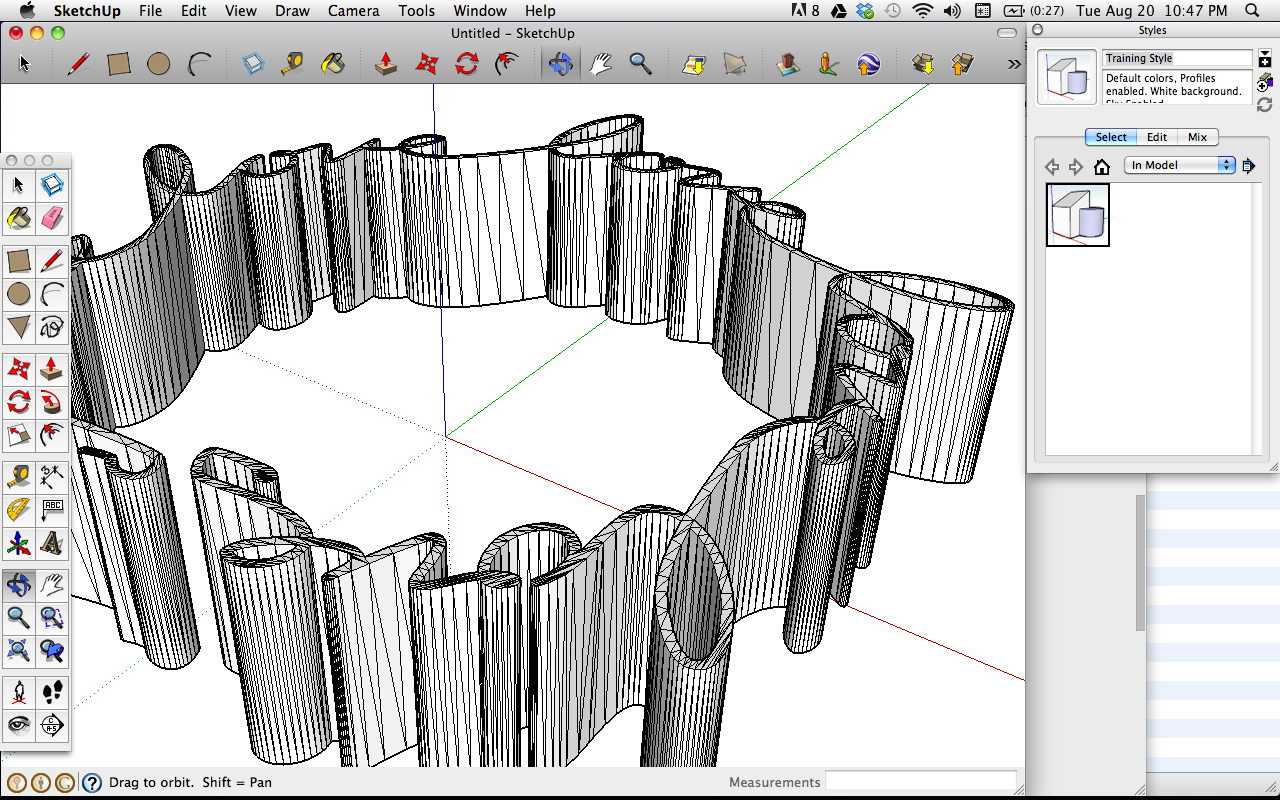
Task: Open the In Model collection dropdown
Action: tap(1180, 165)
